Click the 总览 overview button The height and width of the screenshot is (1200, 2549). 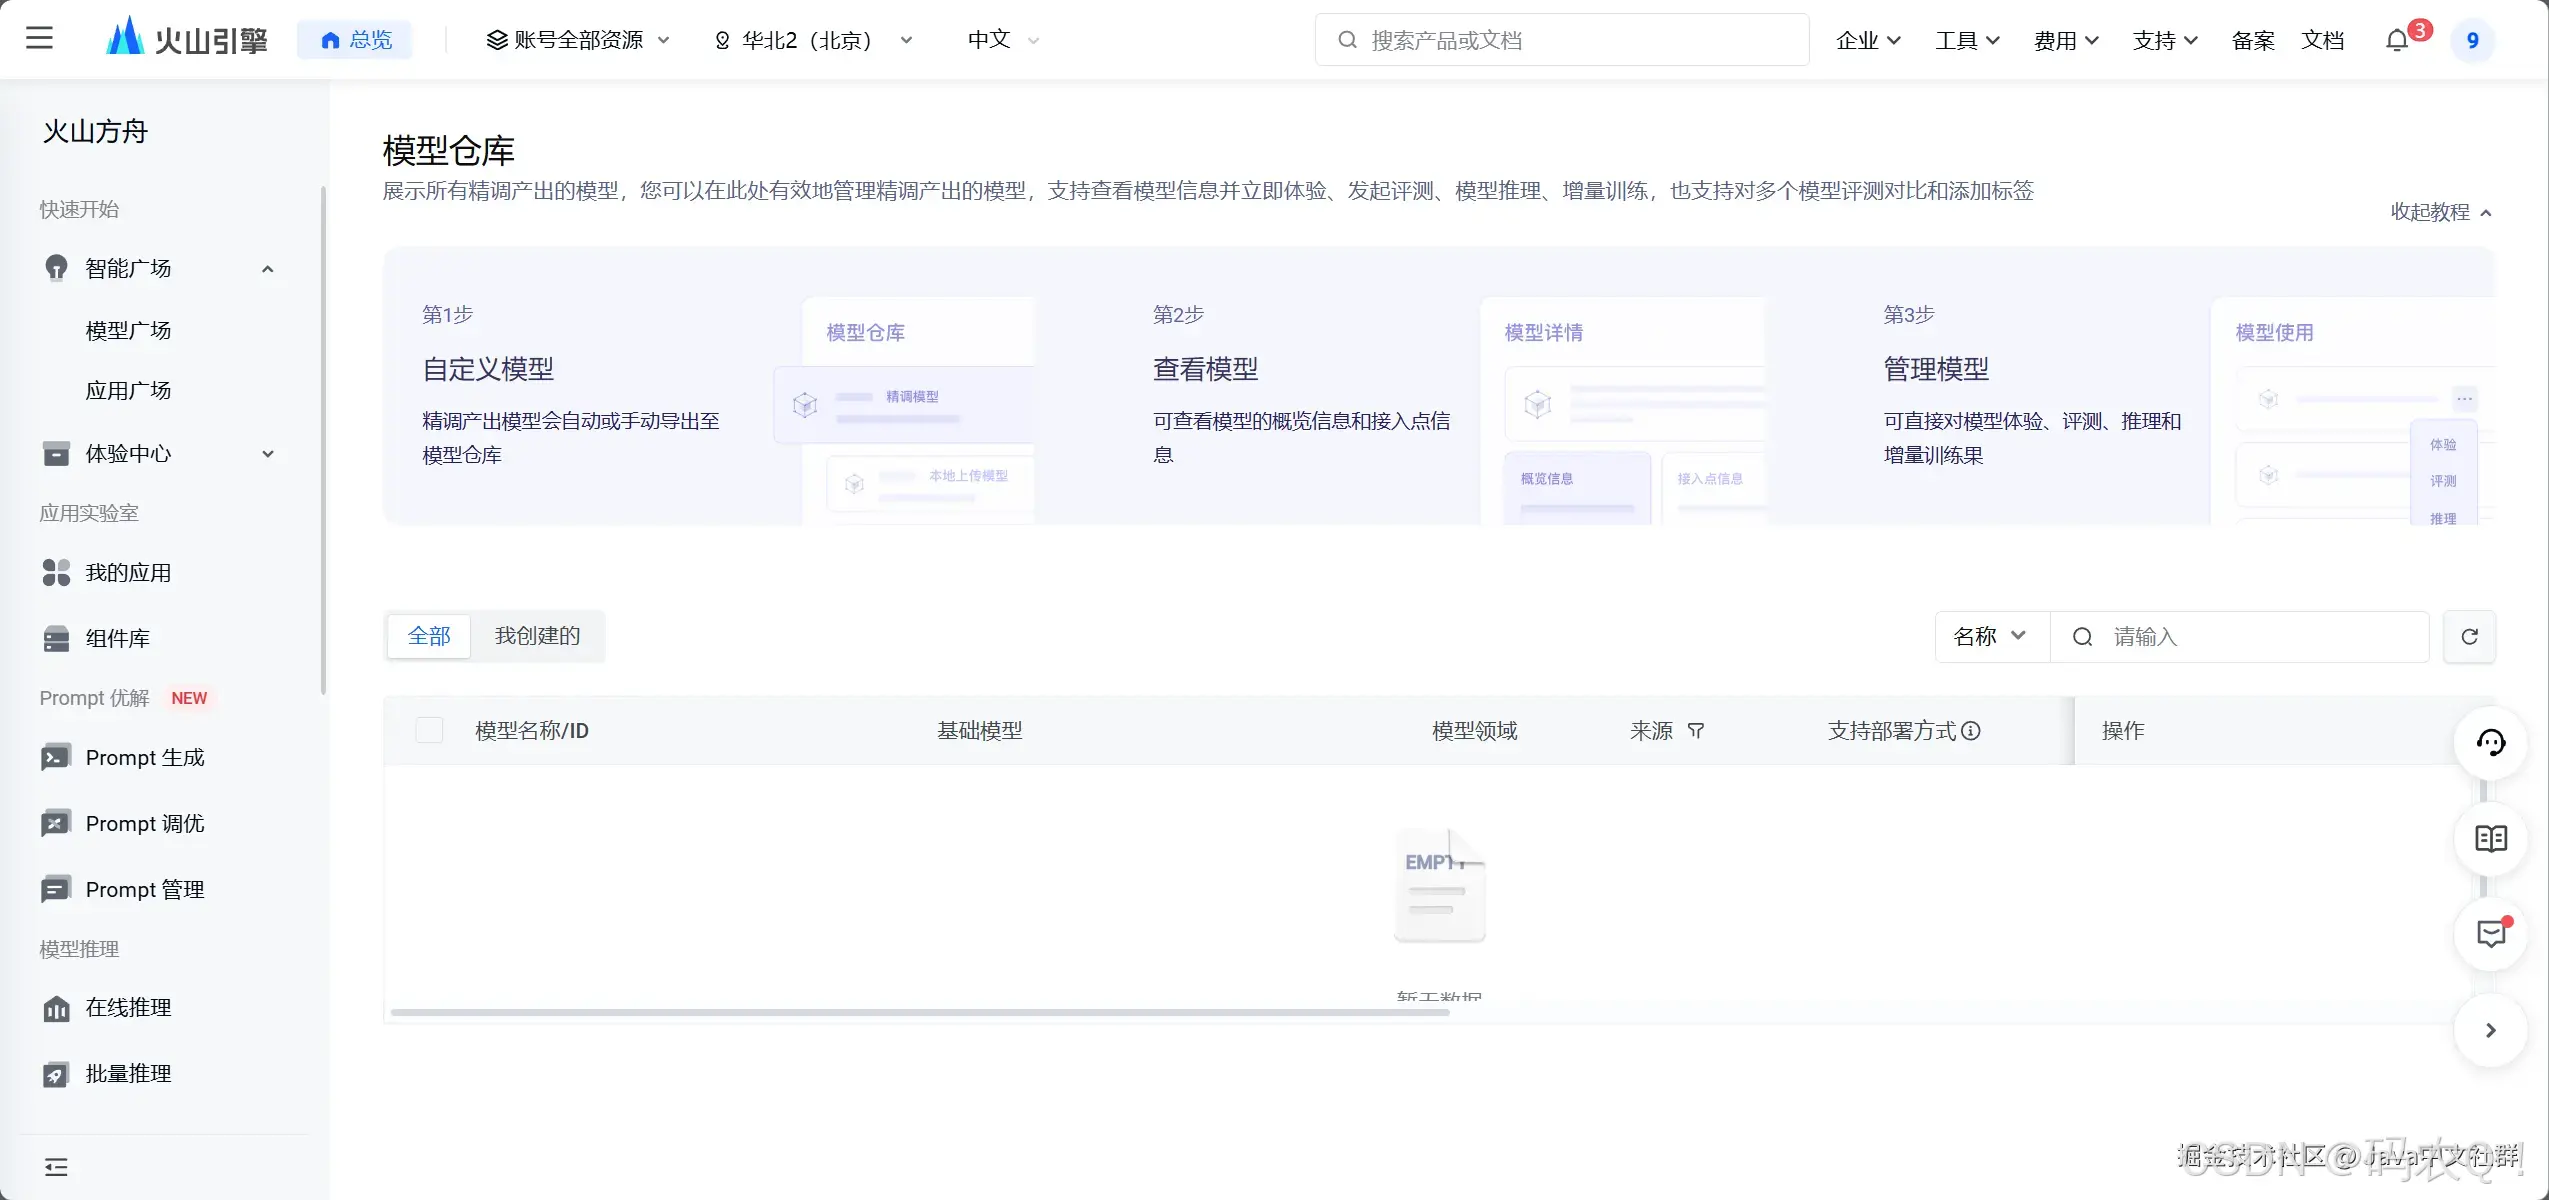coord(355,40)
